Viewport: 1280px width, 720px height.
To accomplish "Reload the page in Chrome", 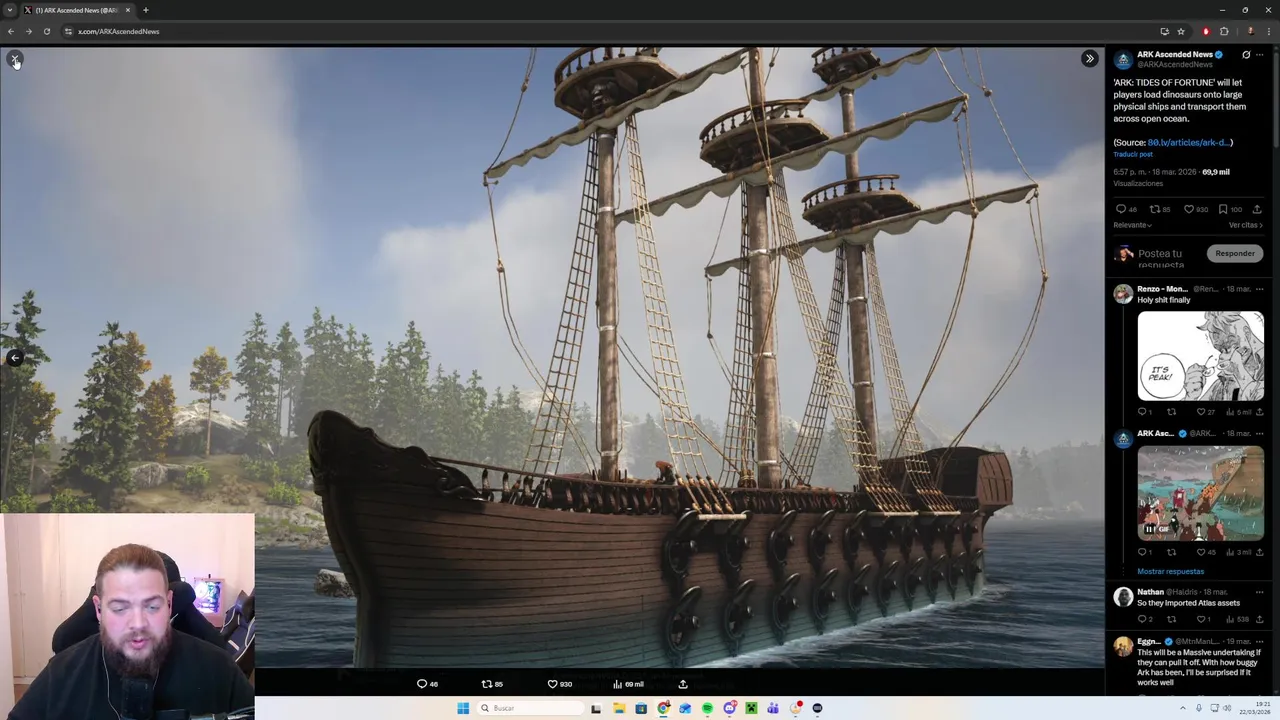I will tap(46, 31).
